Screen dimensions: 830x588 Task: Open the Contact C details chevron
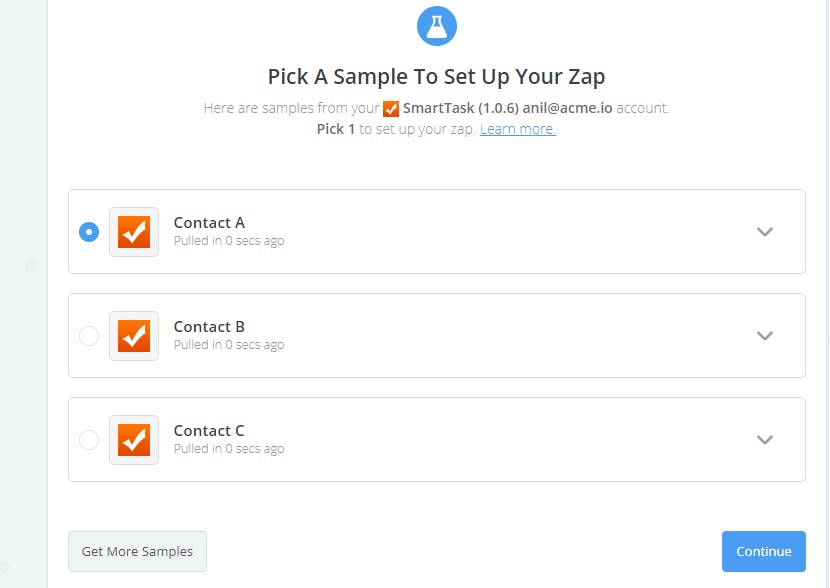tap(765, 440)
